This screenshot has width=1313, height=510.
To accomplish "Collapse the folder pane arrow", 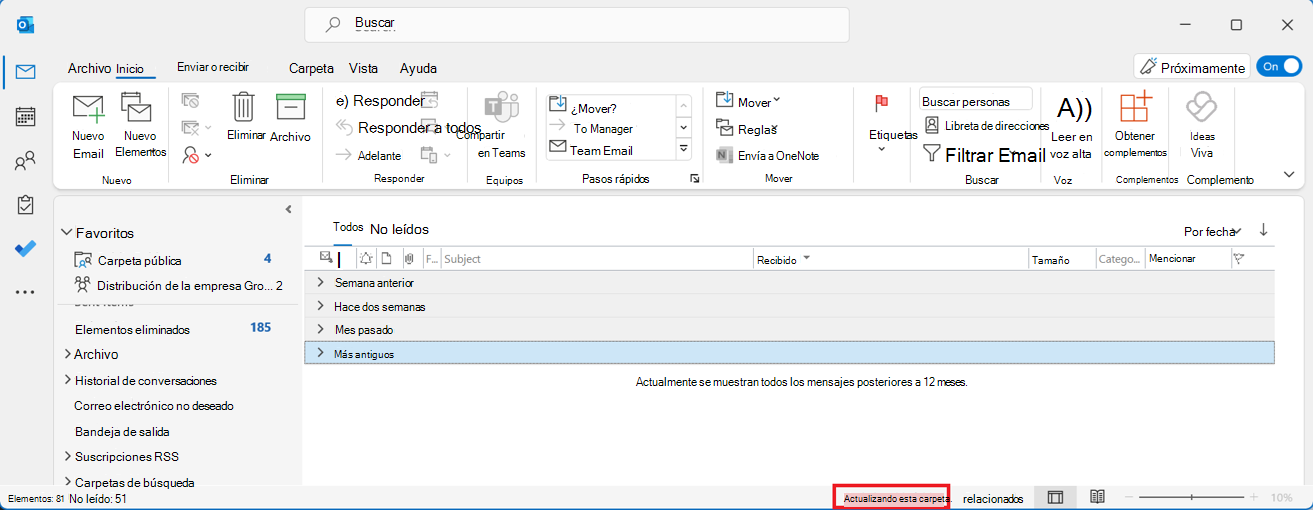I will pyautogui.click(x=288, y=210).
